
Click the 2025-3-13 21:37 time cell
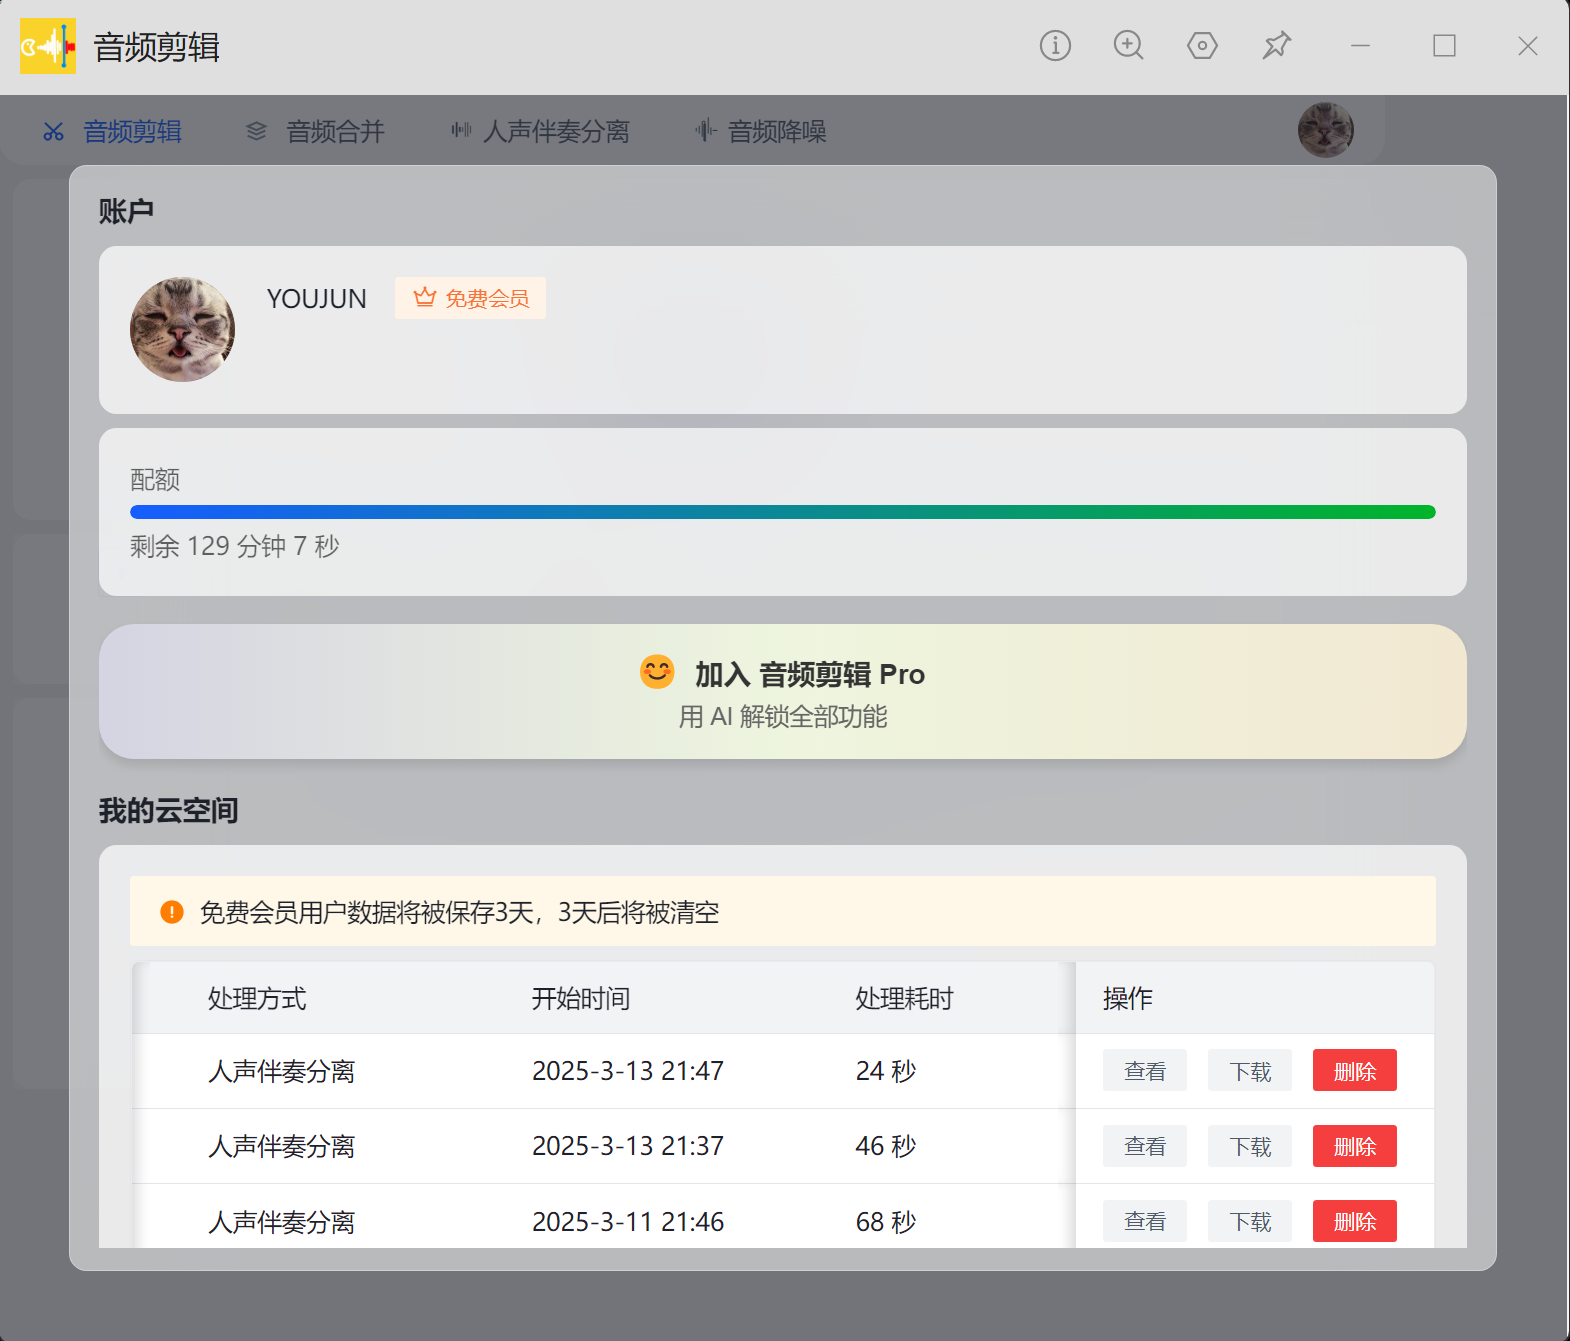(x=628, y=1146)
